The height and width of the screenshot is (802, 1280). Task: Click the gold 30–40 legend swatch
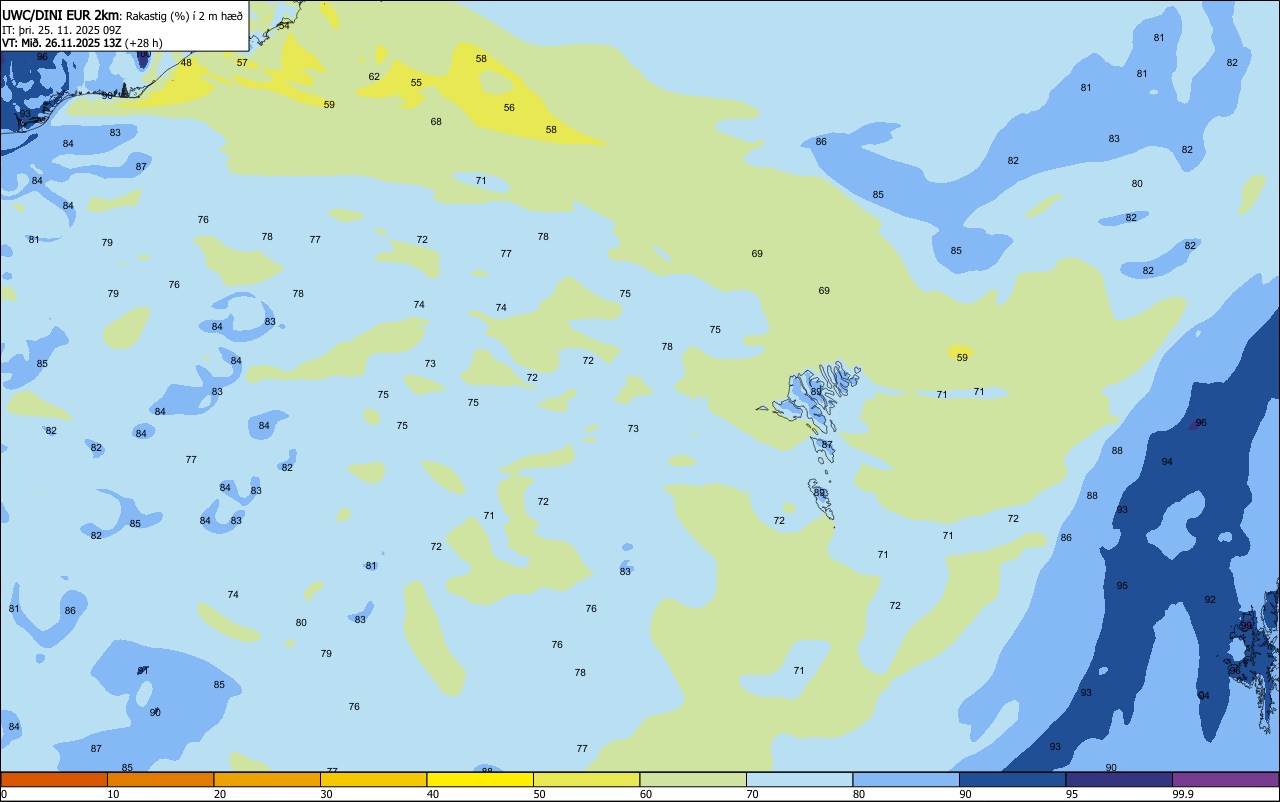[x=373, y=779]
